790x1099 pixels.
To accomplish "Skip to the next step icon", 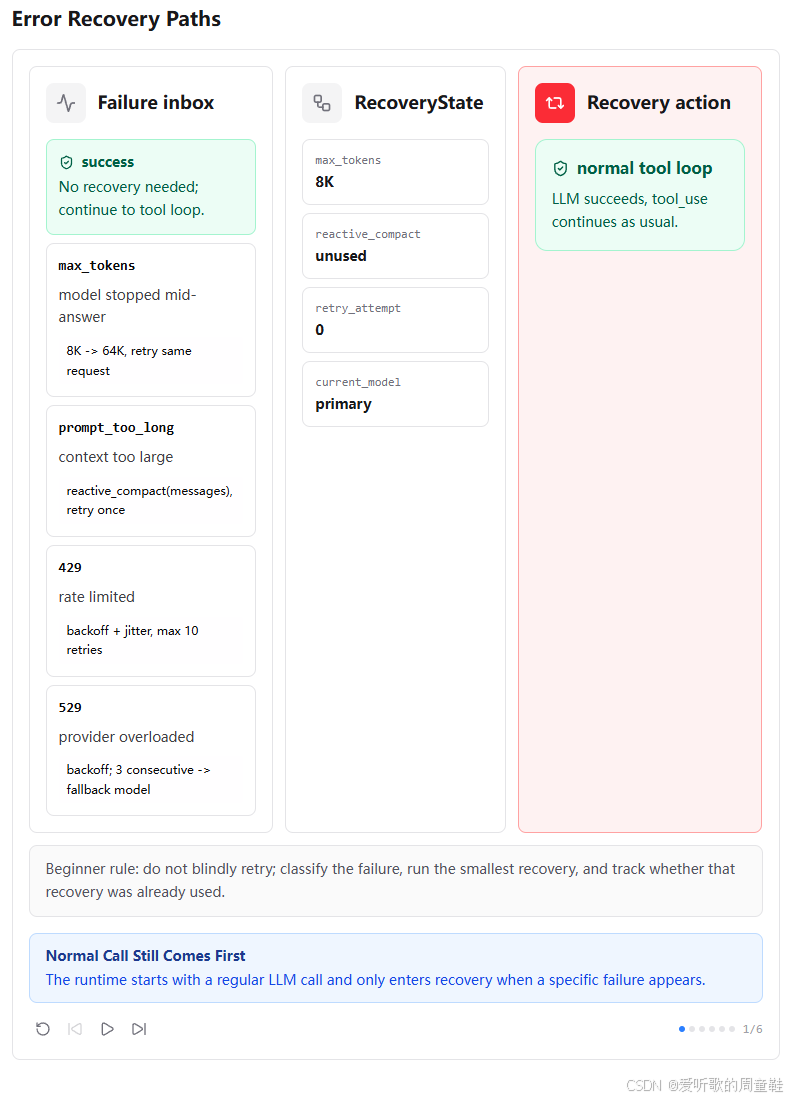I will 139,1029.
